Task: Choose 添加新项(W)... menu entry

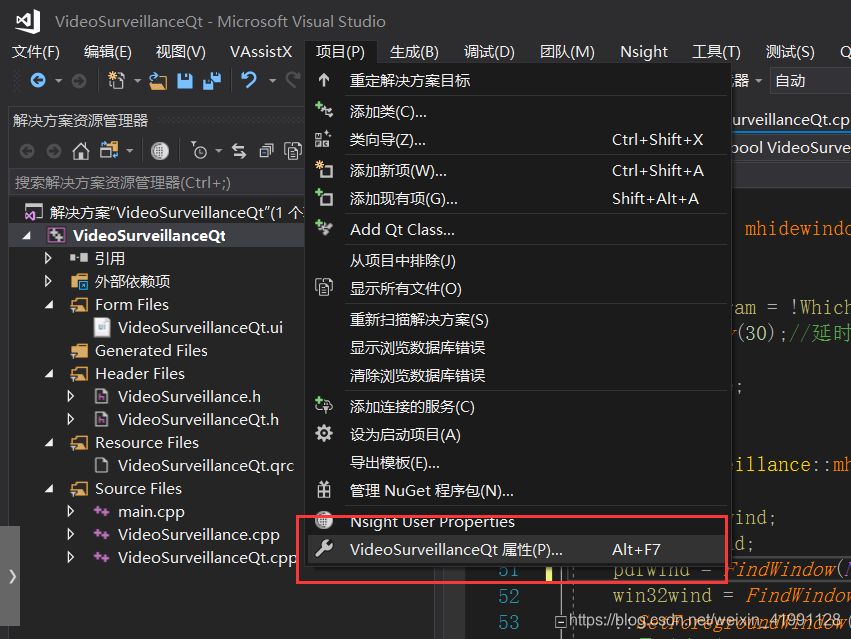Action: click(518, 171)
